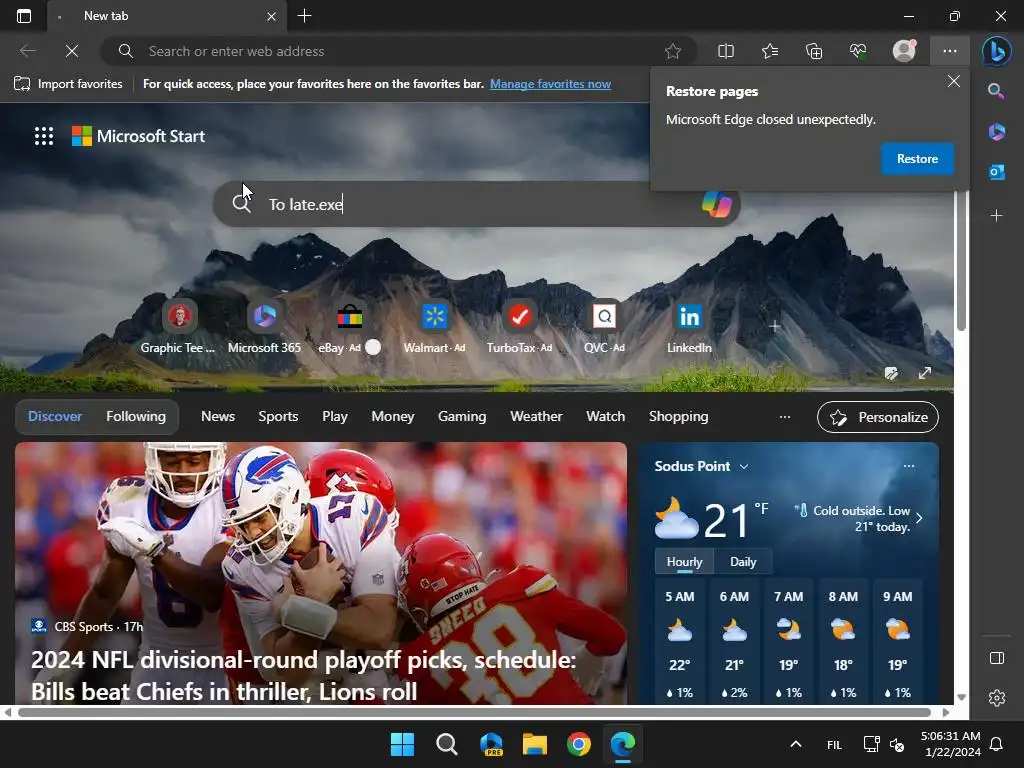Open the Play tab
Viewport: 1024px width, 768px height.
click(x=334, y=417)
